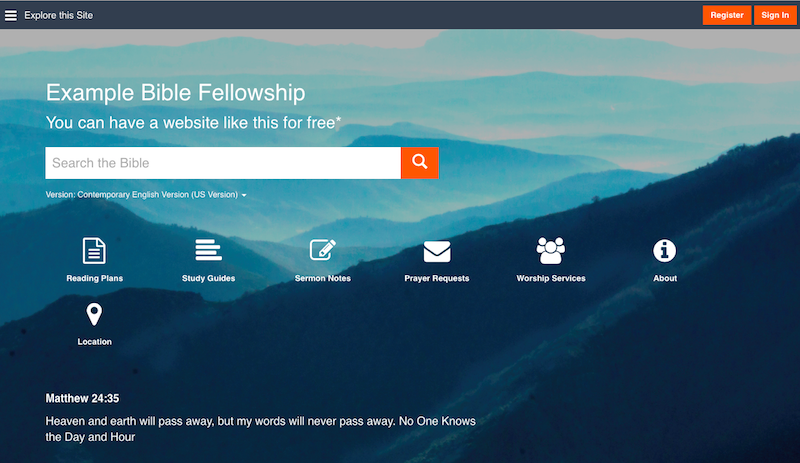Viewport: 800px width, 463px height.
Task: Open the Study Guides lines icon
Action: point(208,250)
